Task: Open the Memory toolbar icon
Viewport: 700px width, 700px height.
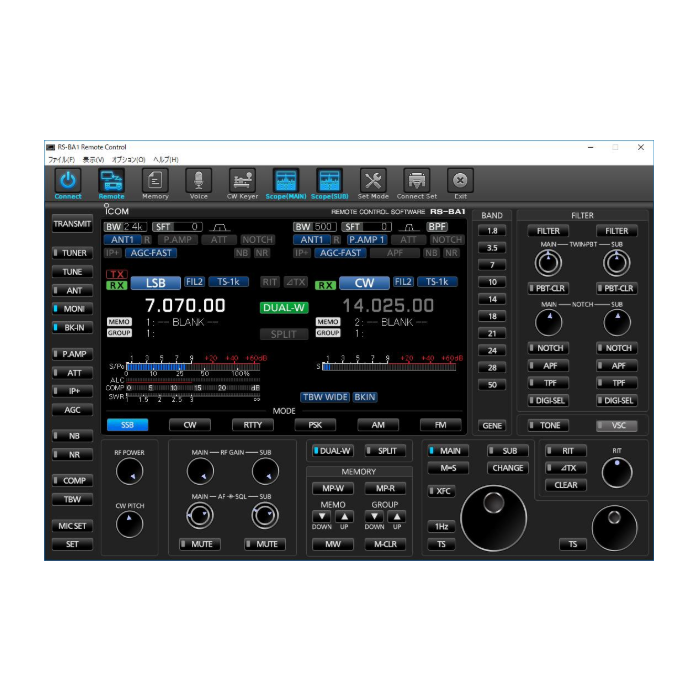Action: pyautogui.click(x=155, y=181)
